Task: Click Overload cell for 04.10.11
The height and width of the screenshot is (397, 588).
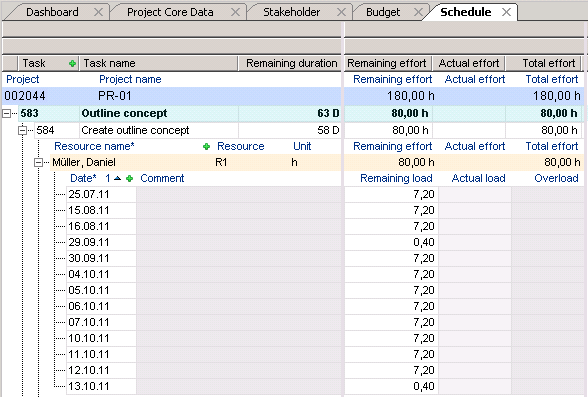Action: pyautogui.click(x=547, y=274)
